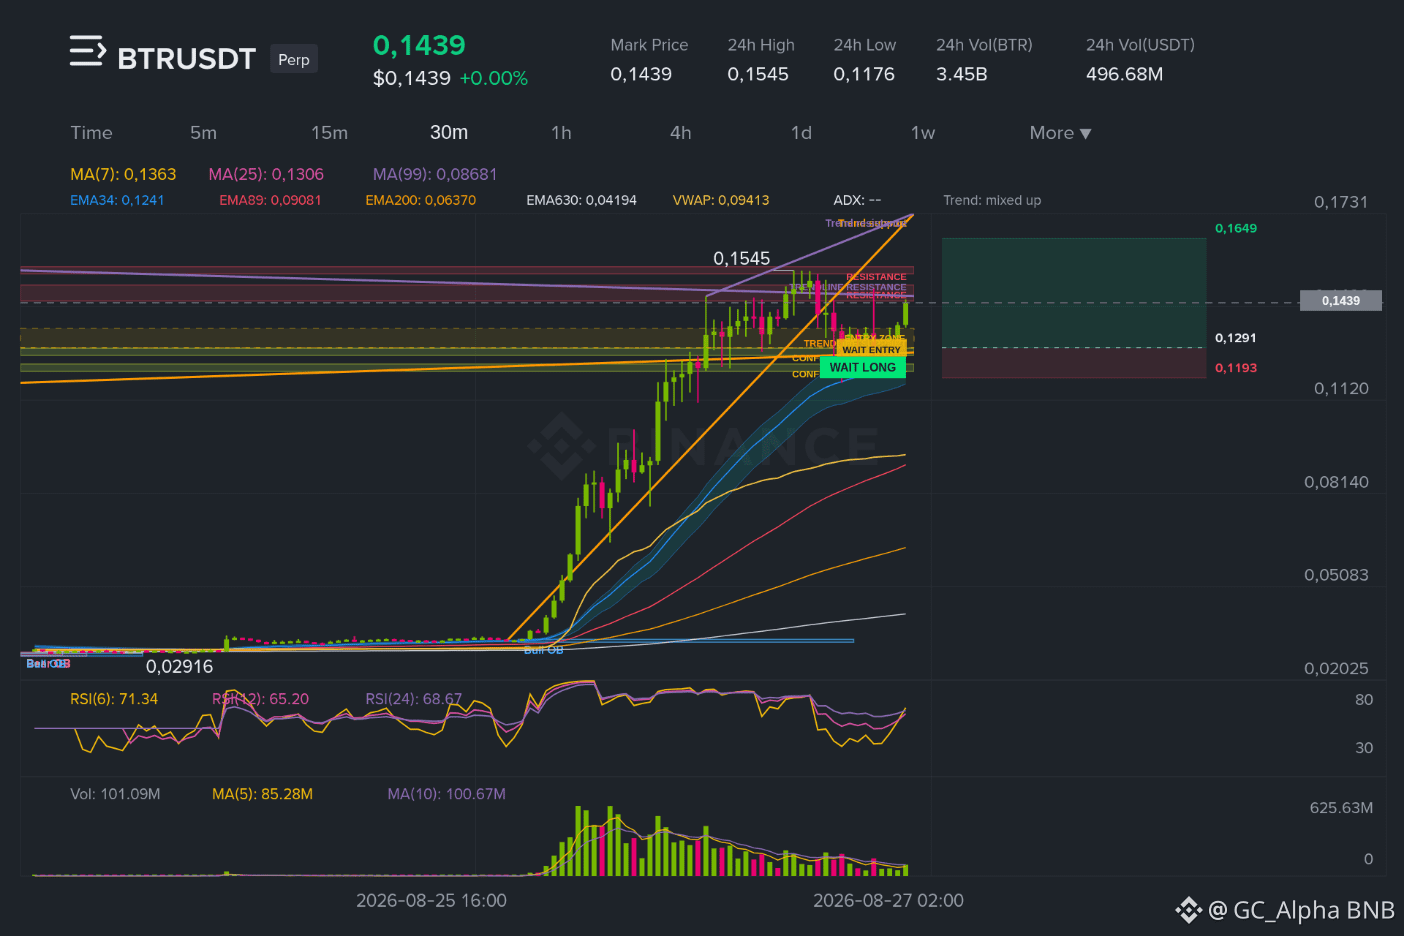Screen dimensions: 1404x936
Task: Click the take-profit level 0,1649
Action: pyautogui.click(x=1236, y=228)
